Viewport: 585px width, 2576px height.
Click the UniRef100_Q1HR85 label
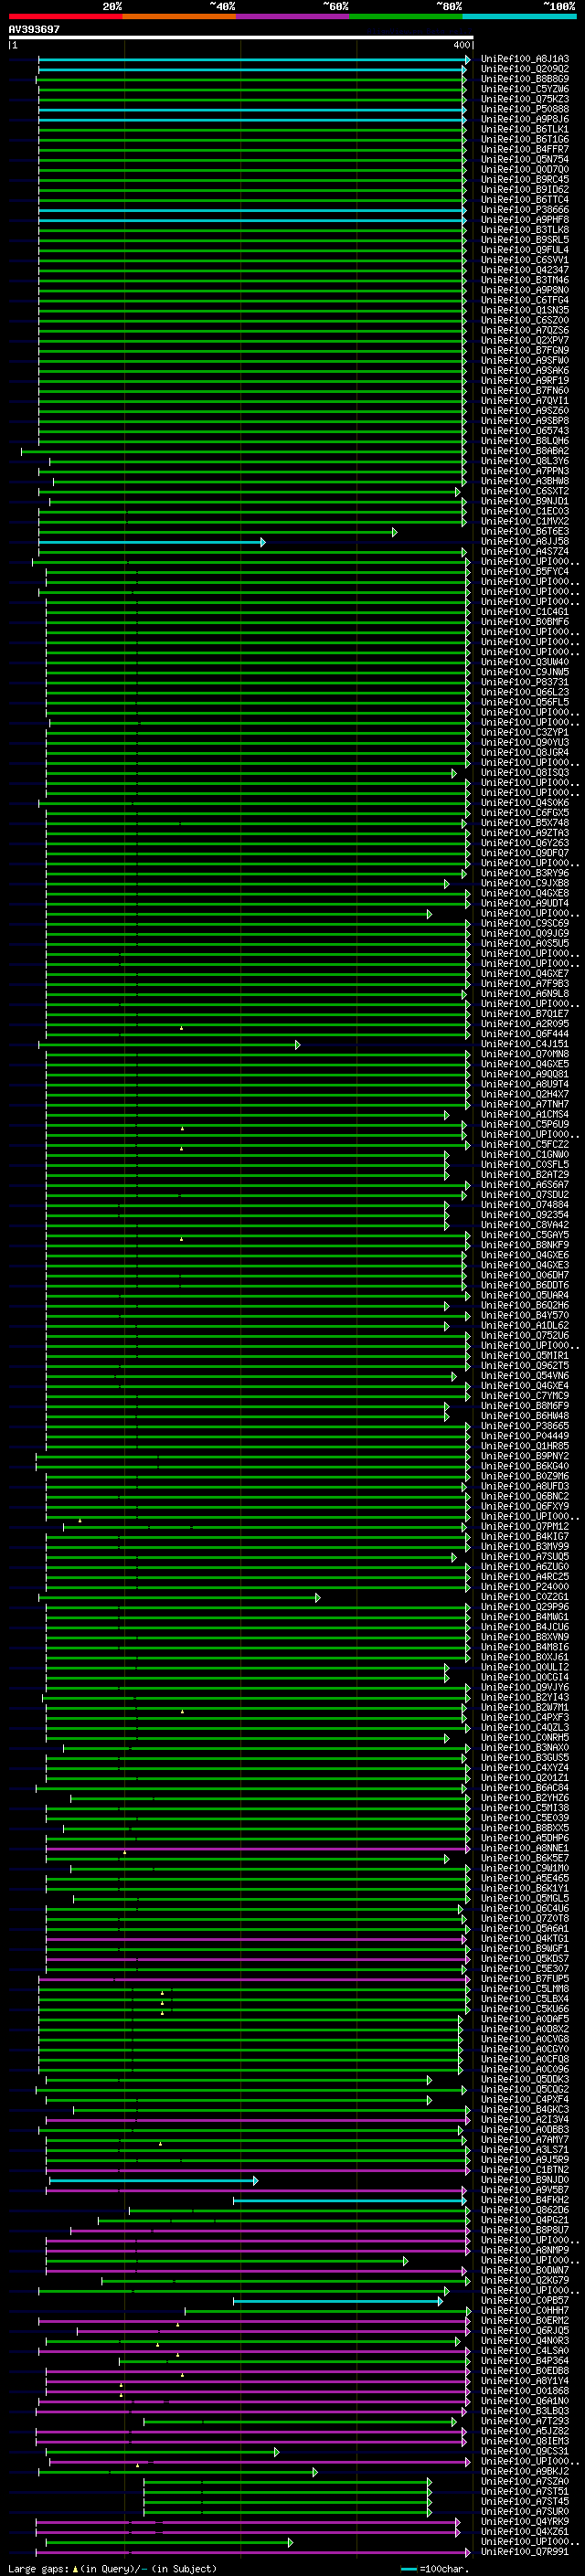point(525,1446)
